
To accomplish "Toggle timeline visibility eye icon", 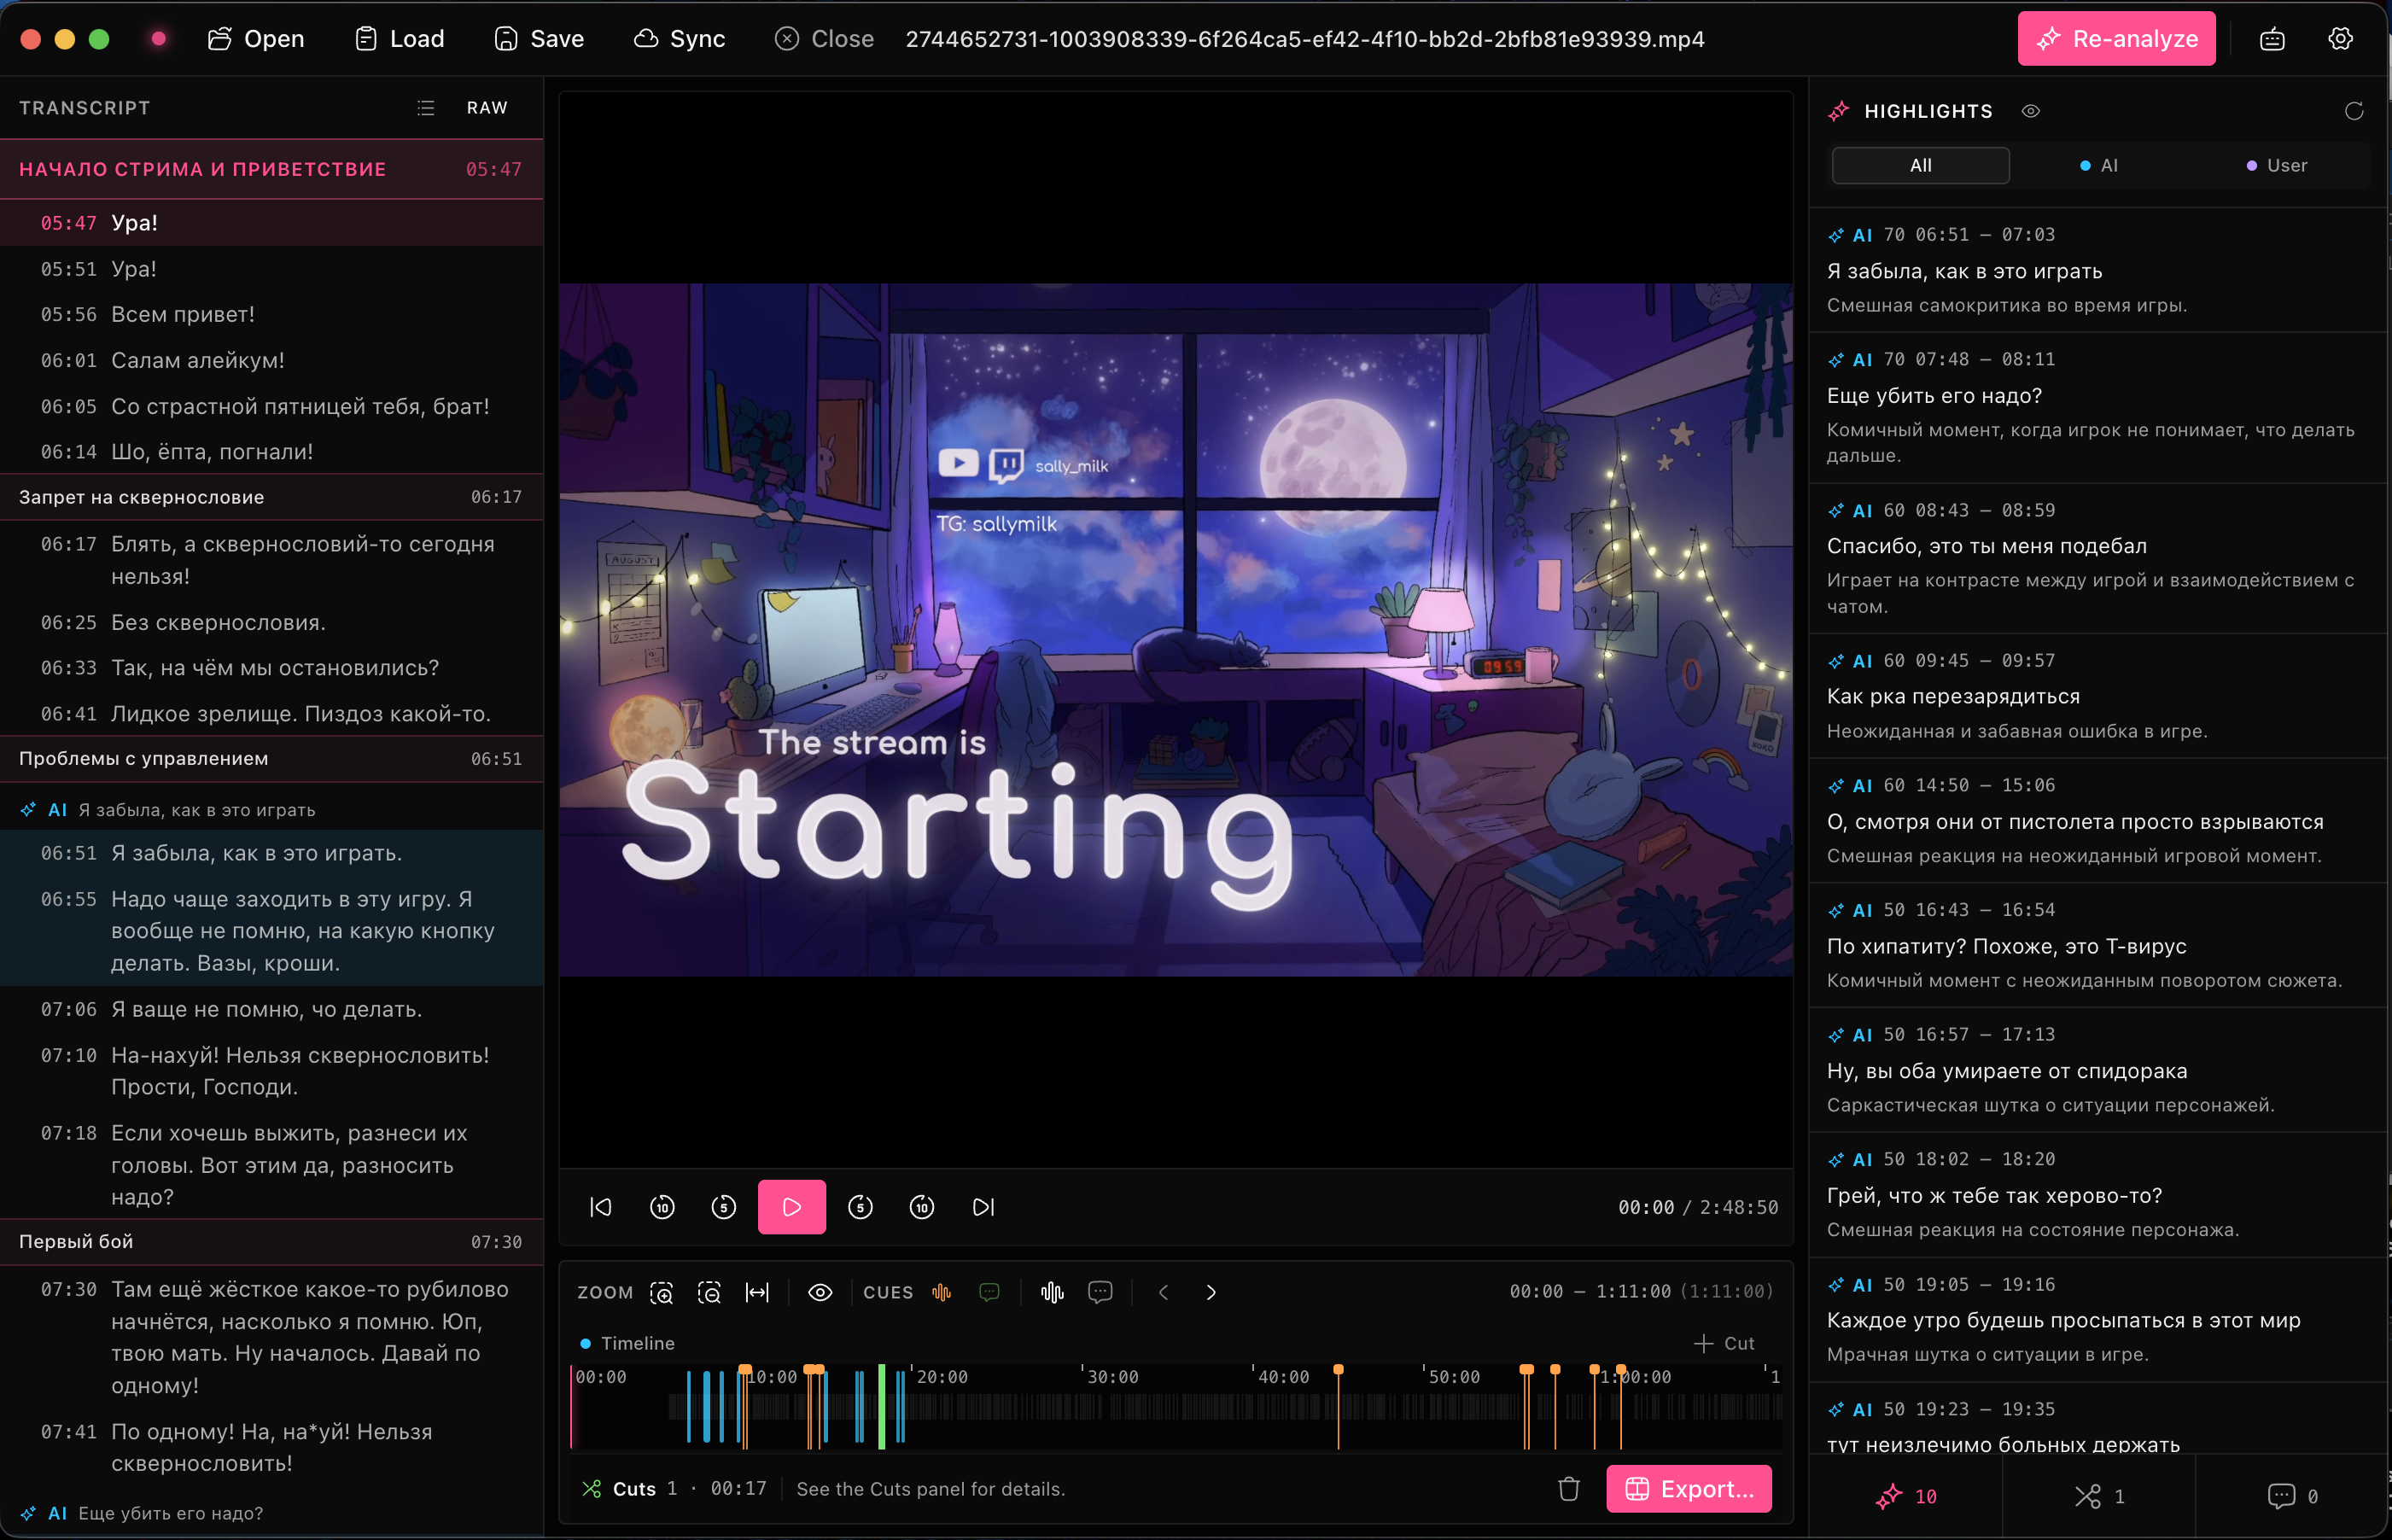I will coord(820,1292).
